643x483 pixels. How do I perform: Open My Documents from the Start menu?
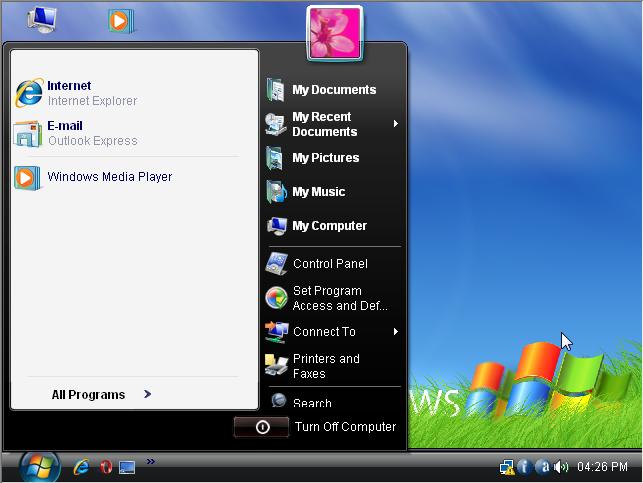pos(332,90)
